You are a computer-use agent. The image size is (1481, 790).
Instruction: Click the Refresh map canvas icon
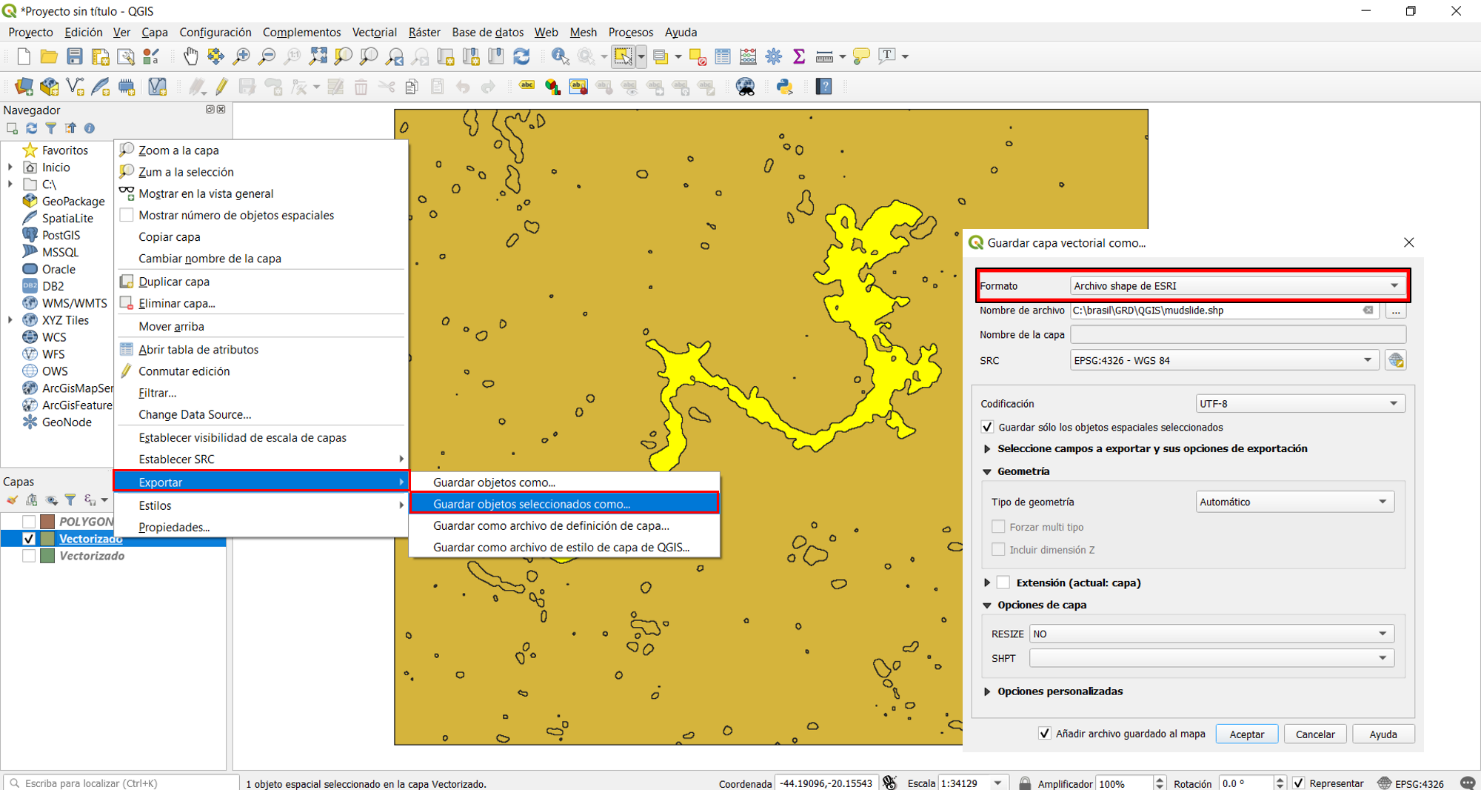521,56
